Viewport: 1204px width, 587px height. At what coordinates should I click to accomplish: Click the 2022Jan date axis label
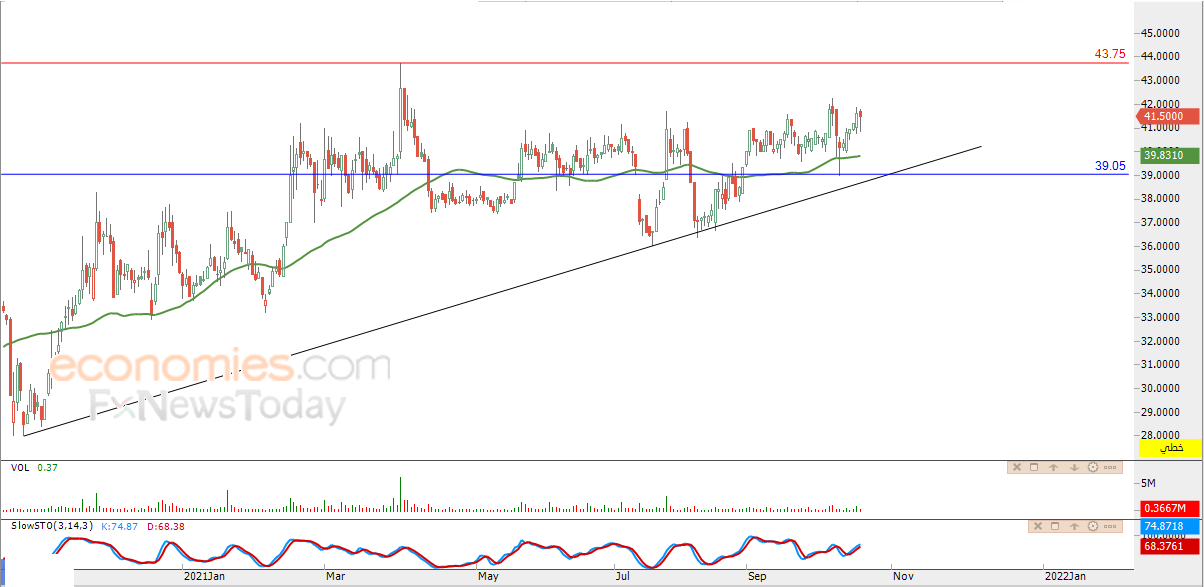pyautogui.click(x=1063, y=576)
